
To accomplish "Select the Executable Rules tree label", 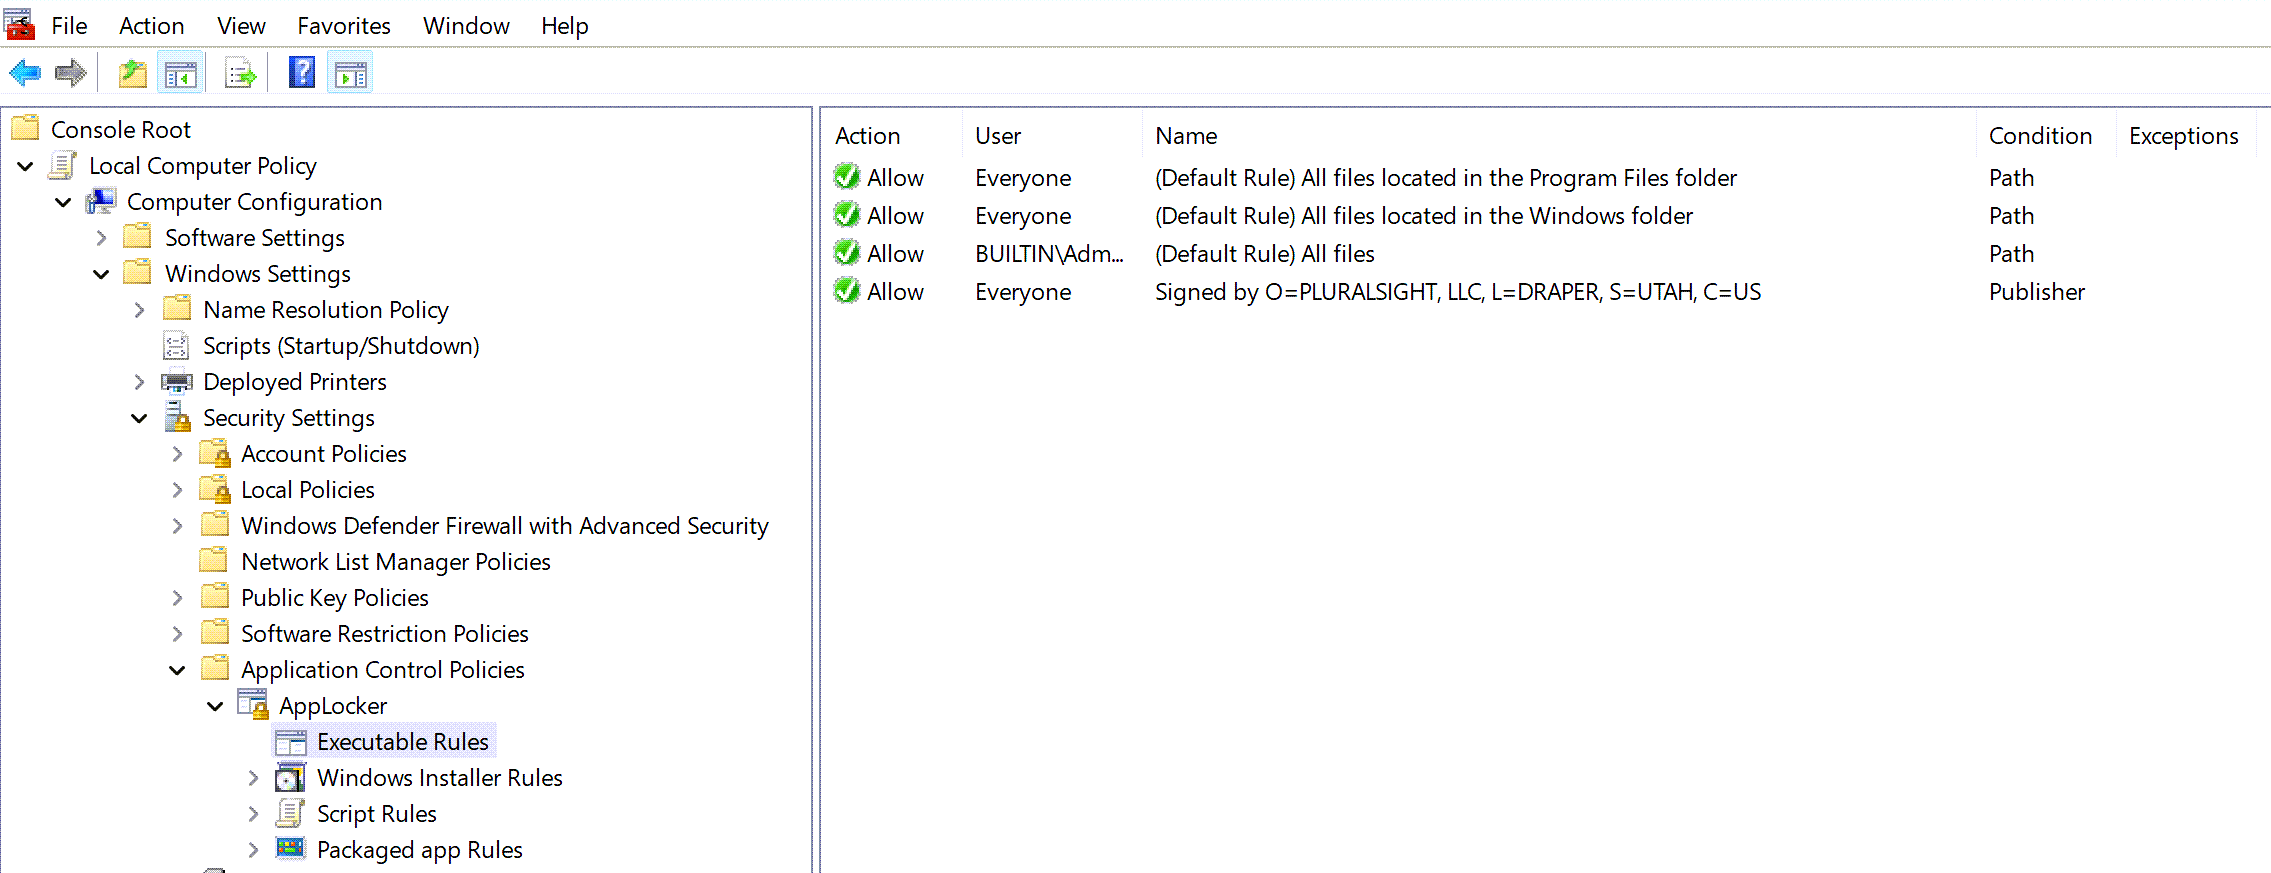I will pyautogui.click(x=403, y=742).
